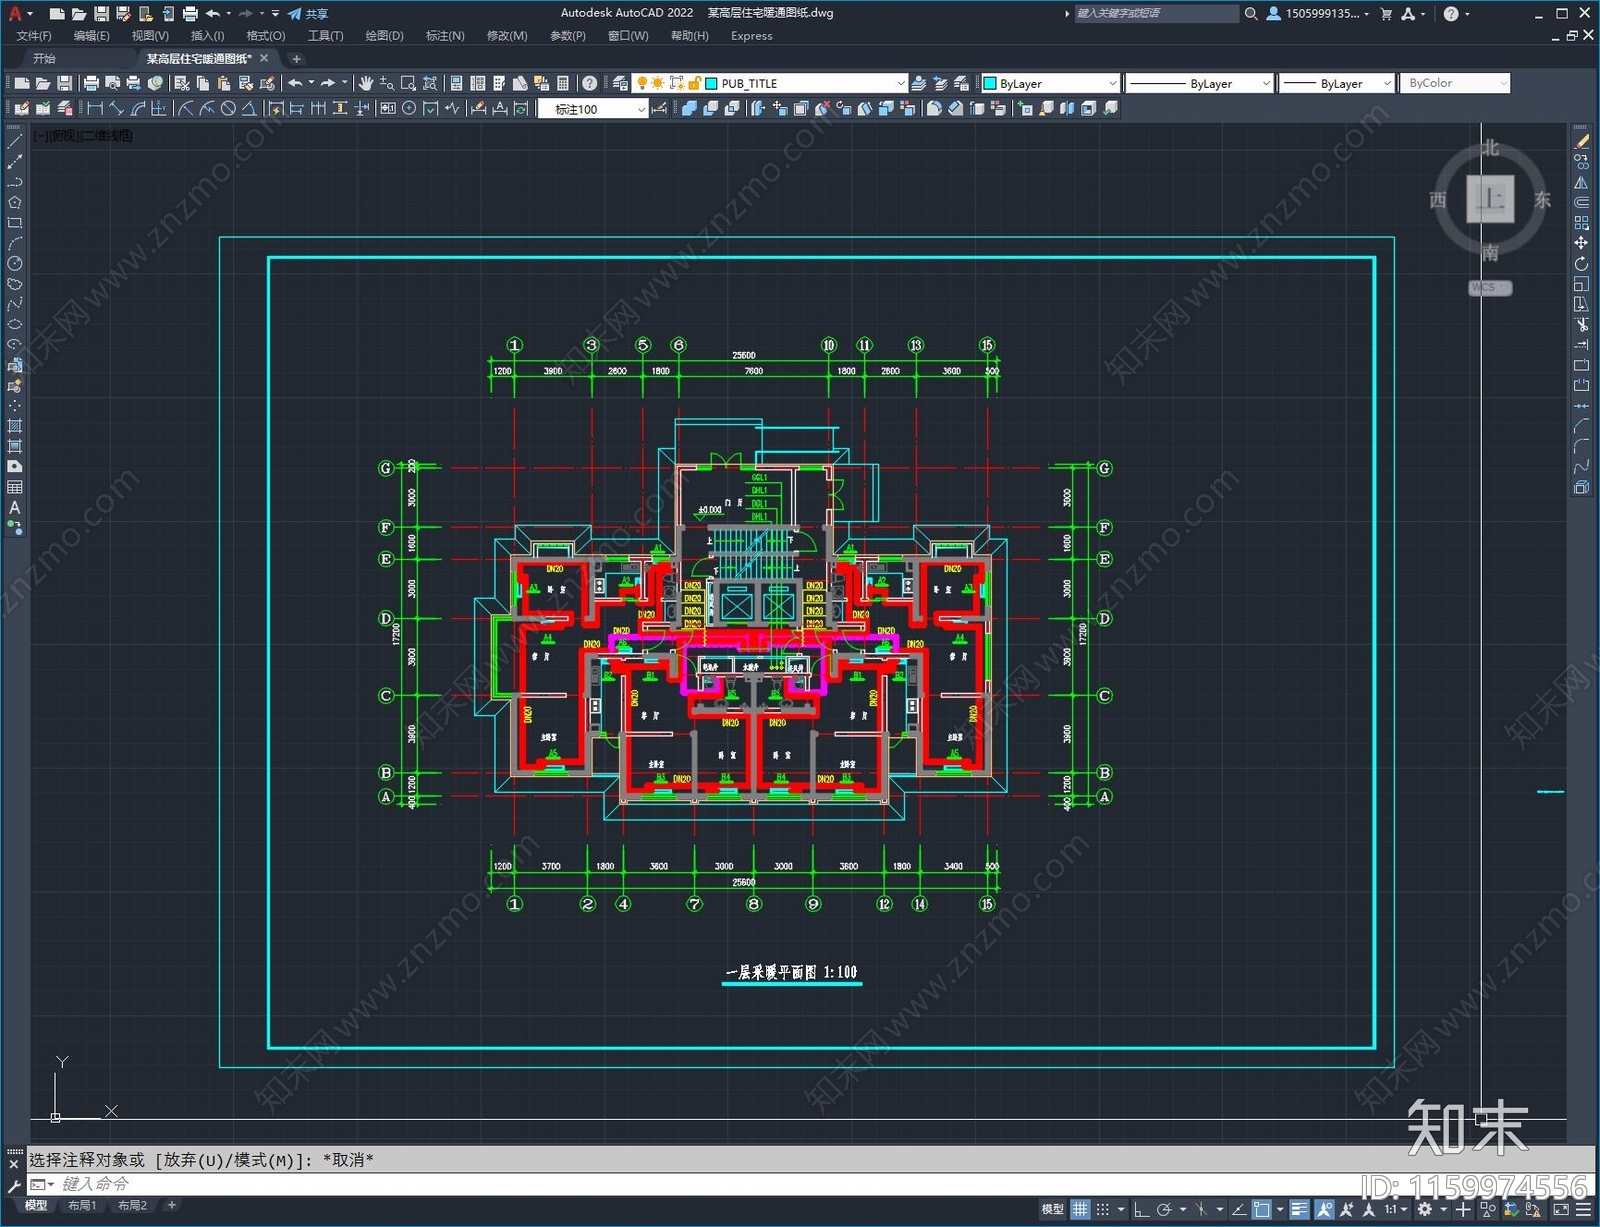Click the ByColor plot style box
Screen dimensions: 1600x1227
[1455, 83]
